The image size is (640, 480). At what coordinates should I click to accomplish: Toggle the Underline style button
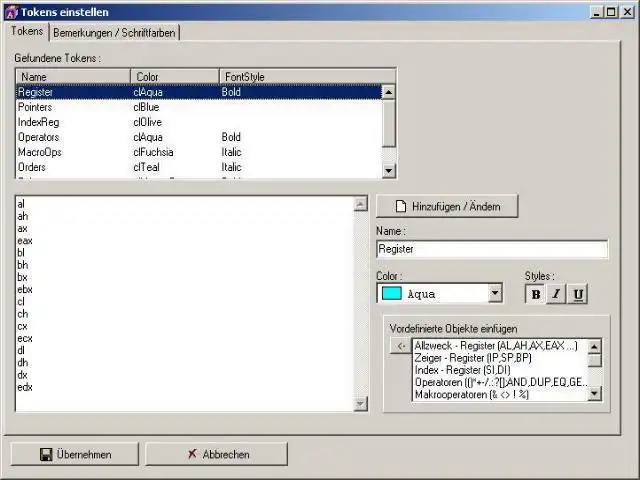click(578, 294)
